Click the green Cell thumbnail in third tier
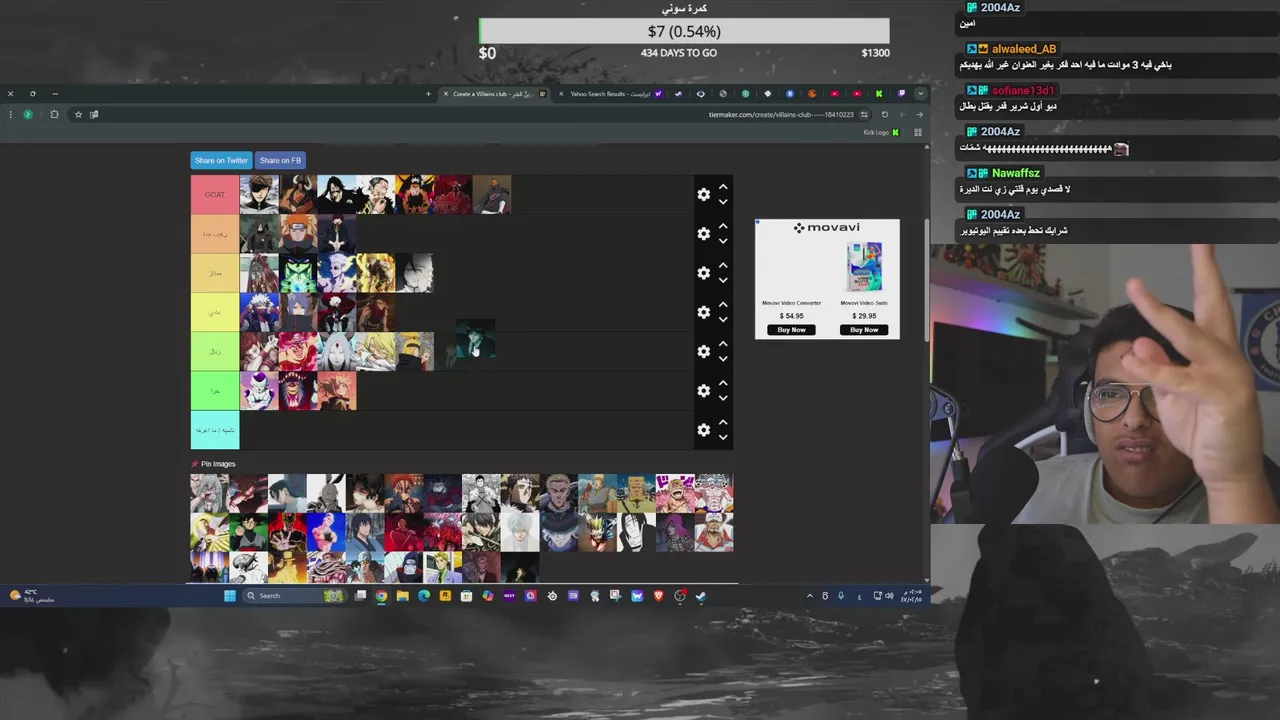Screen dimensions: 1280x720 (298, 272)
